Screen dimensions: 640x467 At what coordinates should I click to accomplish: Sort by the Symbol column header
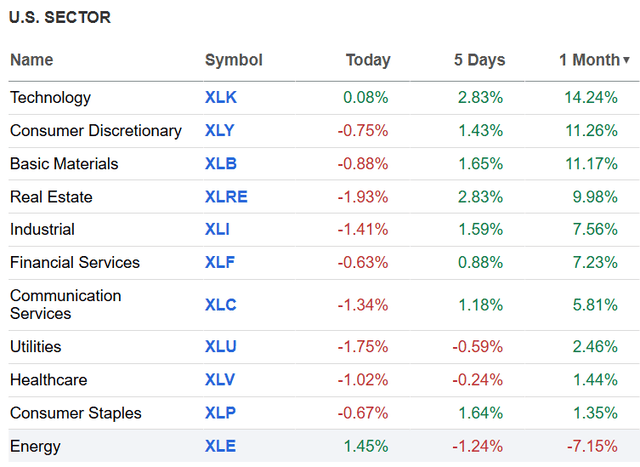pyautogui.click(x=233, y=60)
